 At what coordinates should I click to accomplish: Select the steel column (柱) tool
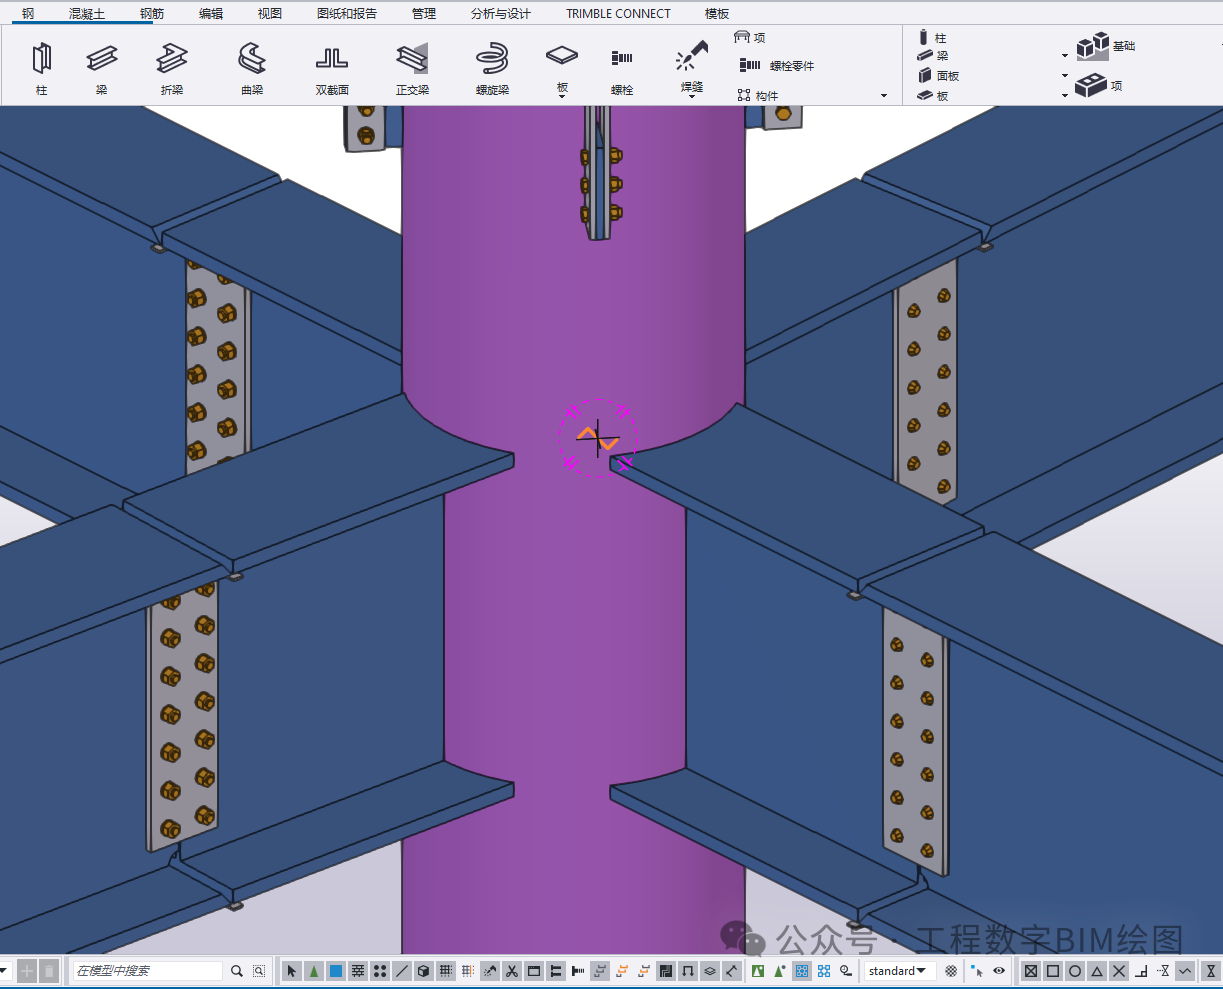coord(41,60)
